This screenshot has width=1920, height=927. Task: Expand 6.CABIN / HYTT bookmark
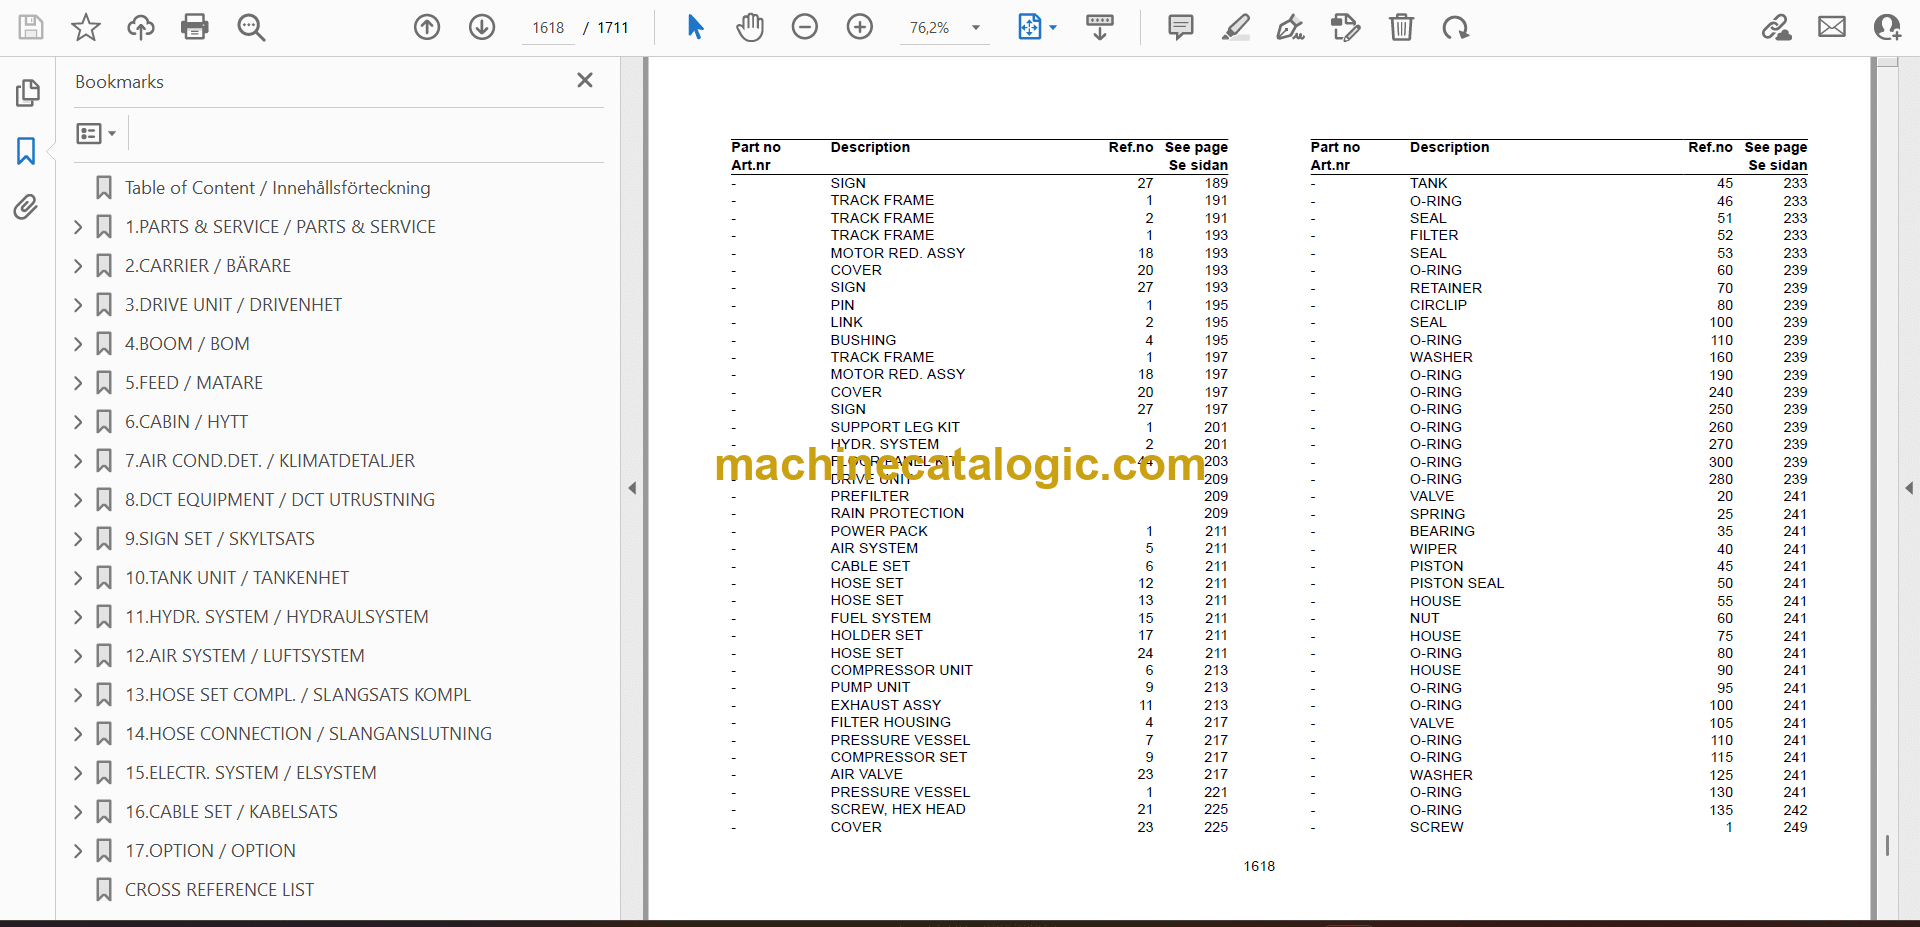click(78, 422)
